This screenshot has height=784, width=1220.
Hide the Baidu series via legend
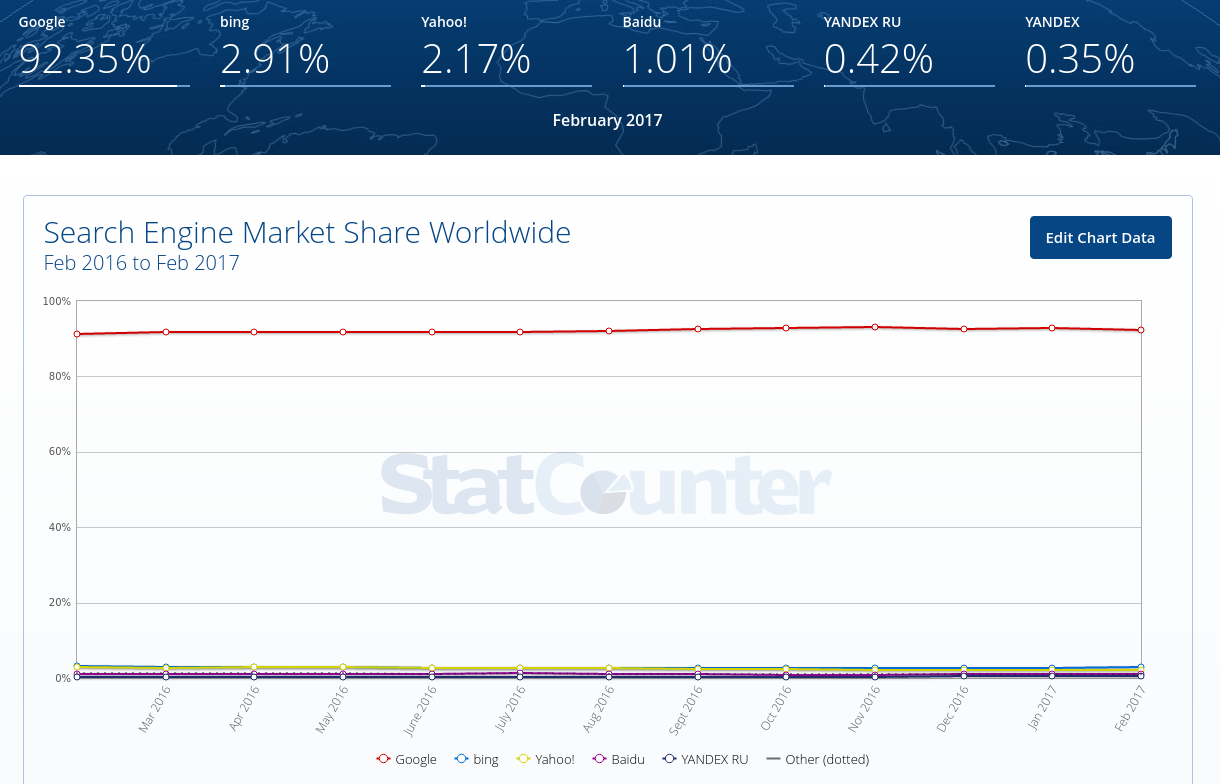(619, 759)
